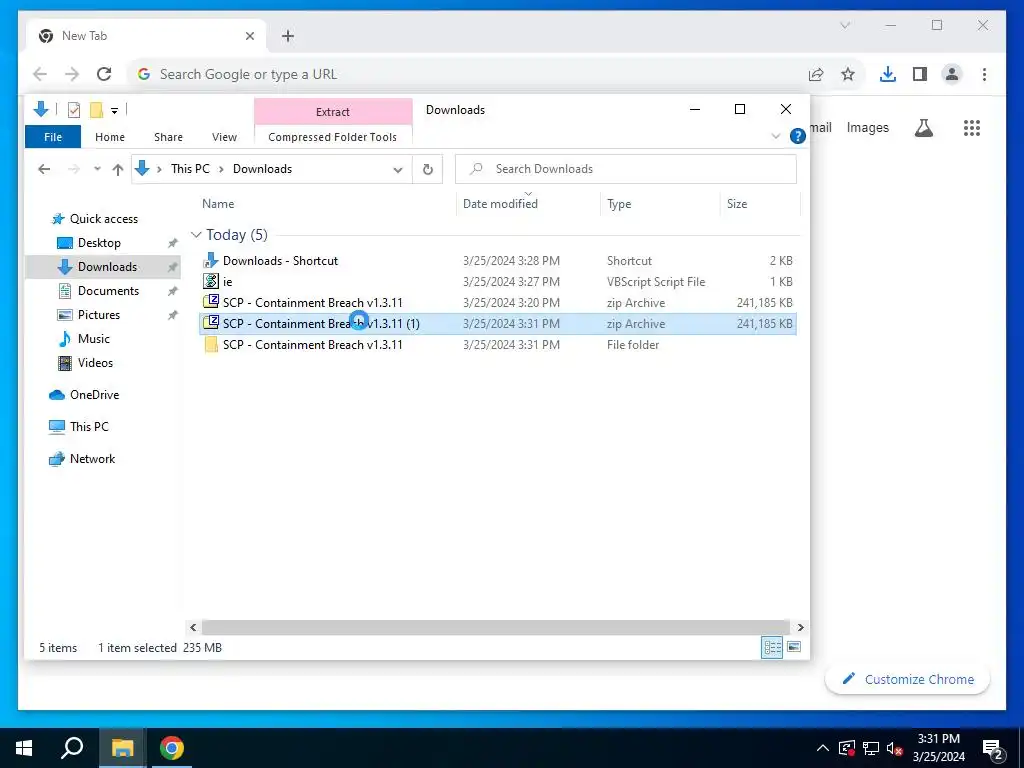1024x768 pixels.
Task: Open Music in the navigation pane
Action: [x=93, y=339]
